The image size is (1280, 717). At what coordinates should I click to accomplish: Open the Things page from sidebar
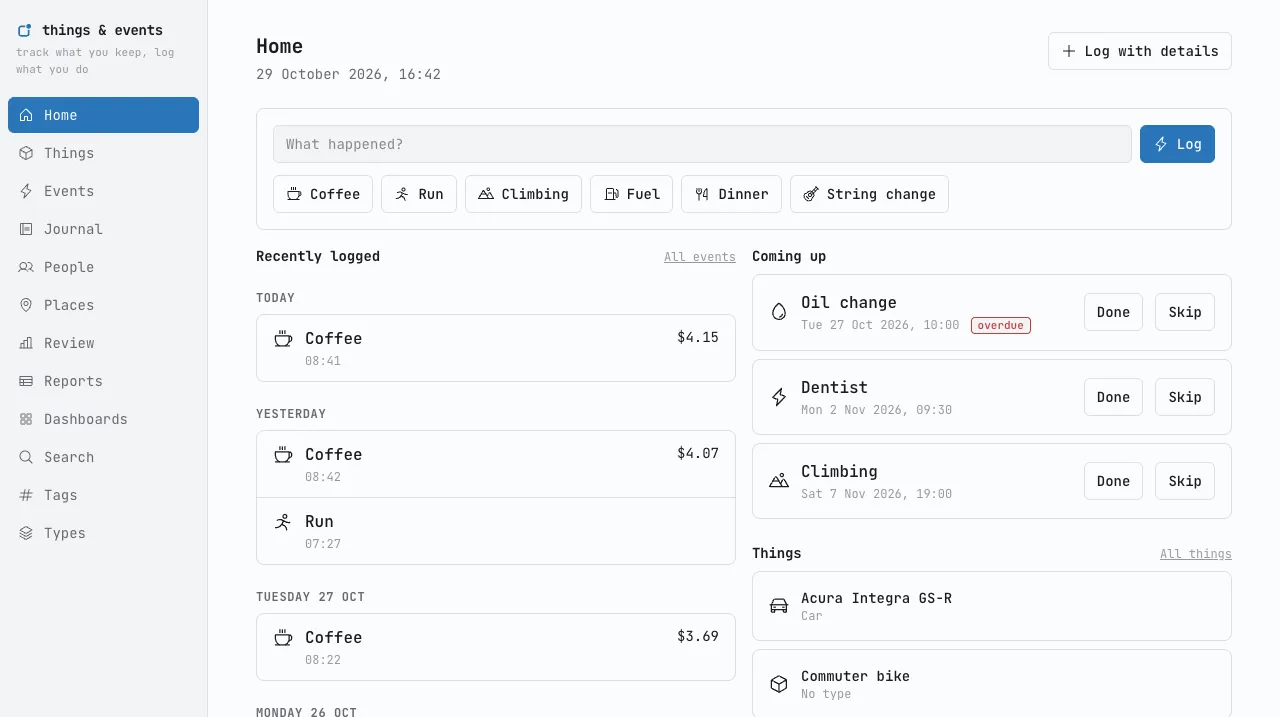coord(103,153)
